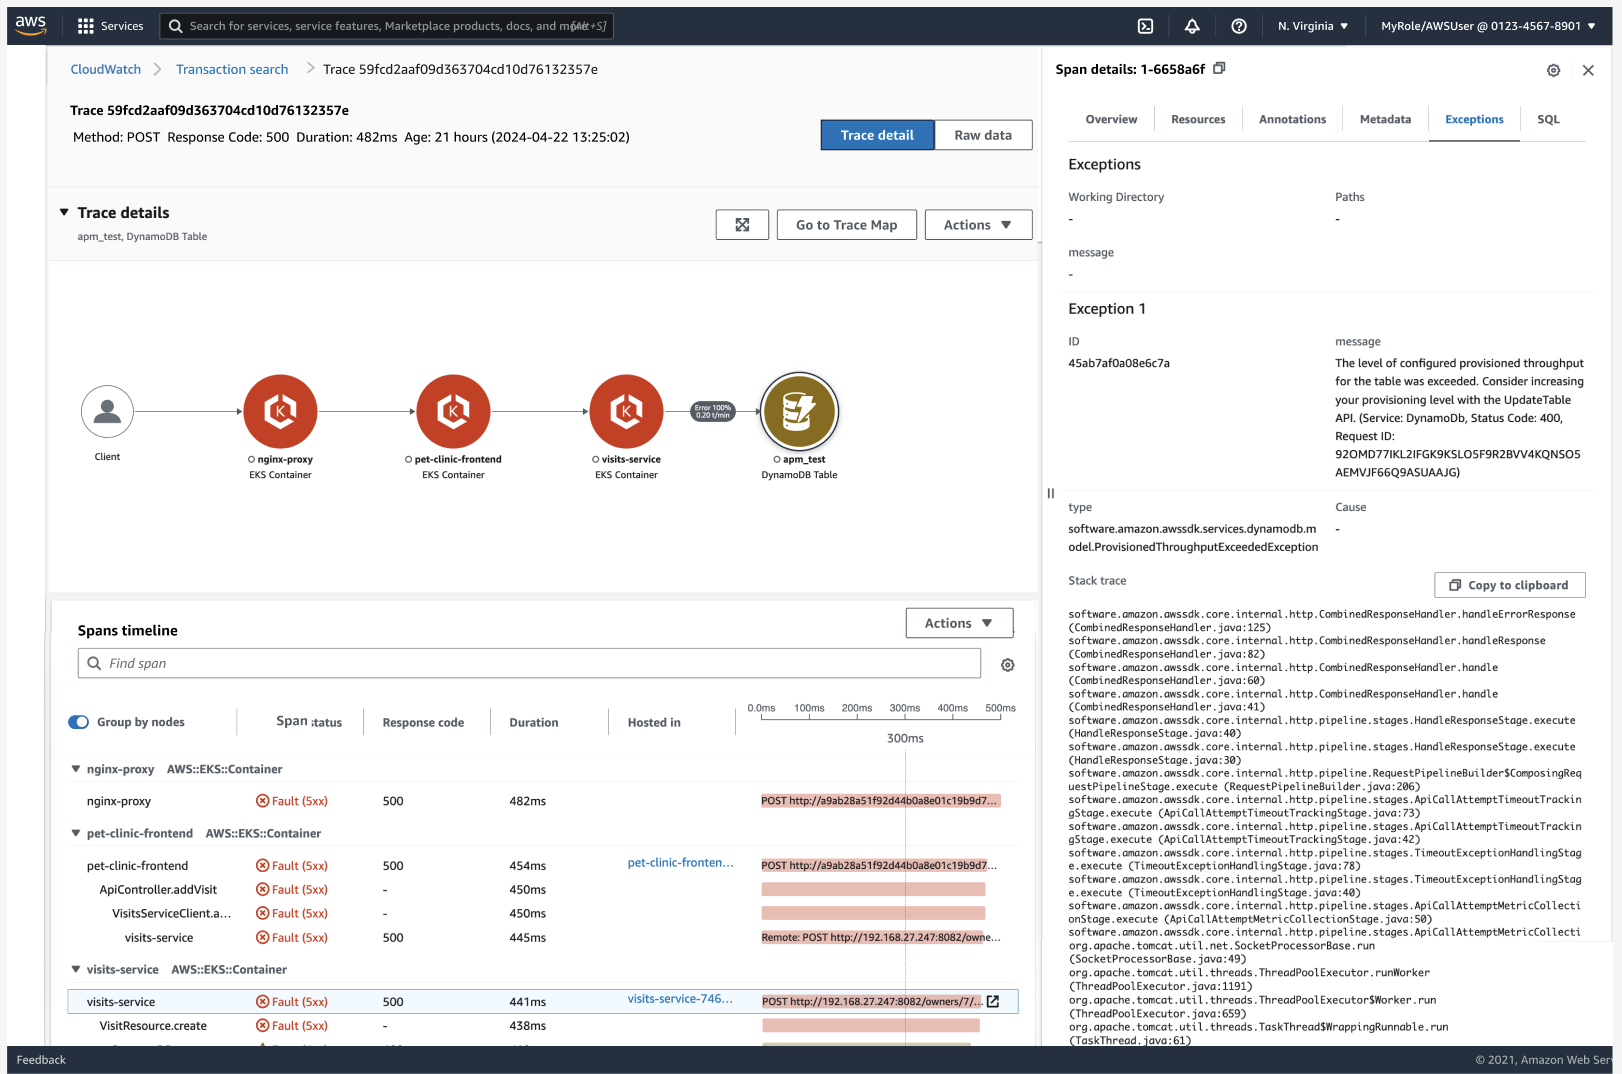Collapse the nginx-proxy span group
Viewport: 1622px width, 1074px height.
(75, 769)
